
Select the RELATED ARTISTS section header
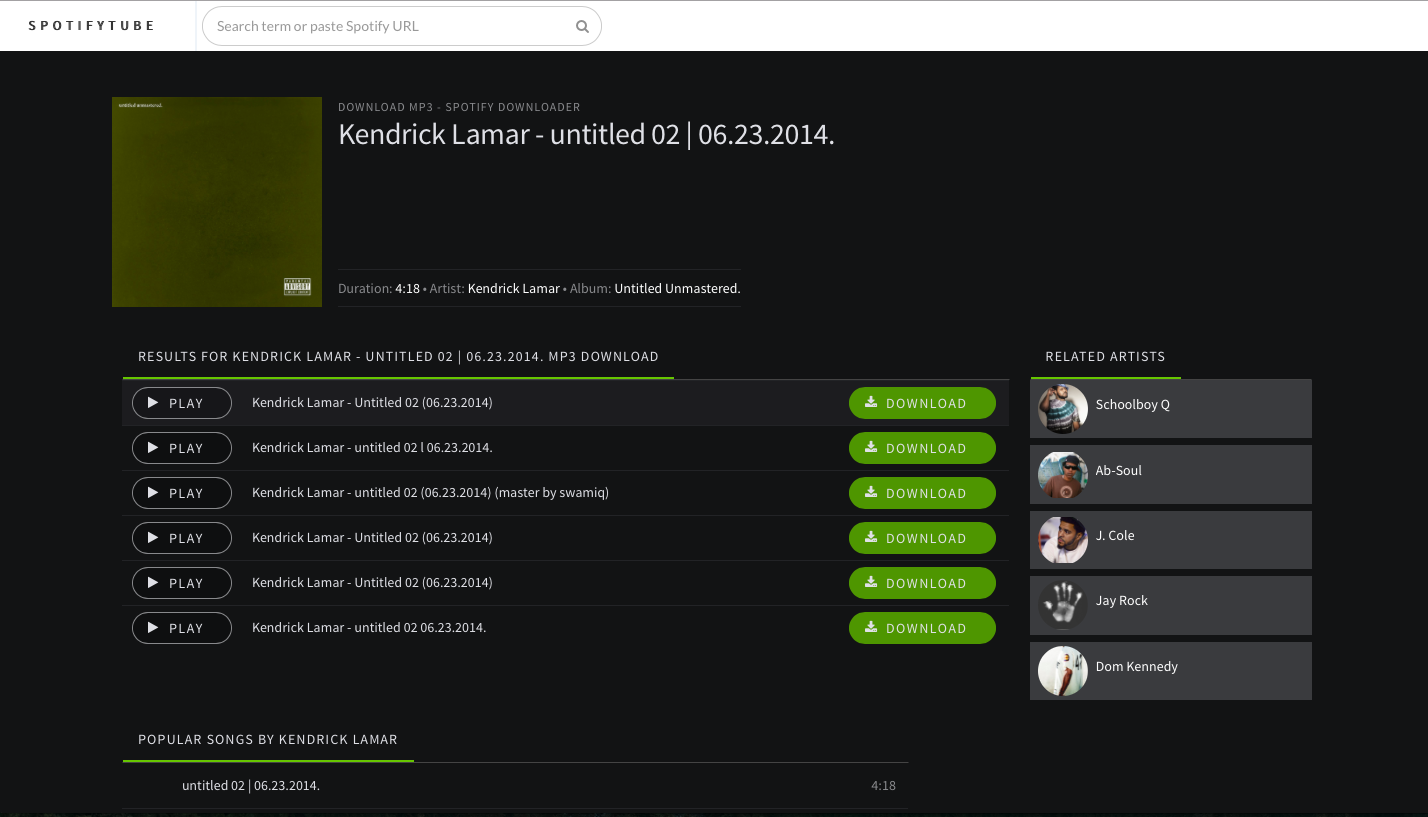pyautogui.click(x=1105, y=356)
